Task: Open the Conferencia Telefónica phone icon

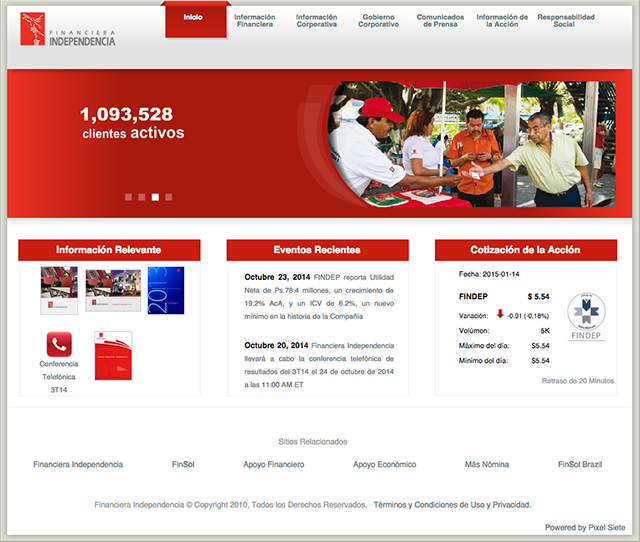Action: [59, 344]
